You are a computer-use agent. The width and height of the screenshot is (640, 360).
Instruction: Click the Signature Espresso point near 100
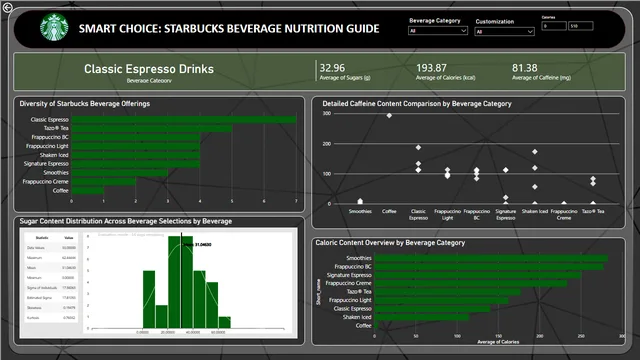coord(506,170)
